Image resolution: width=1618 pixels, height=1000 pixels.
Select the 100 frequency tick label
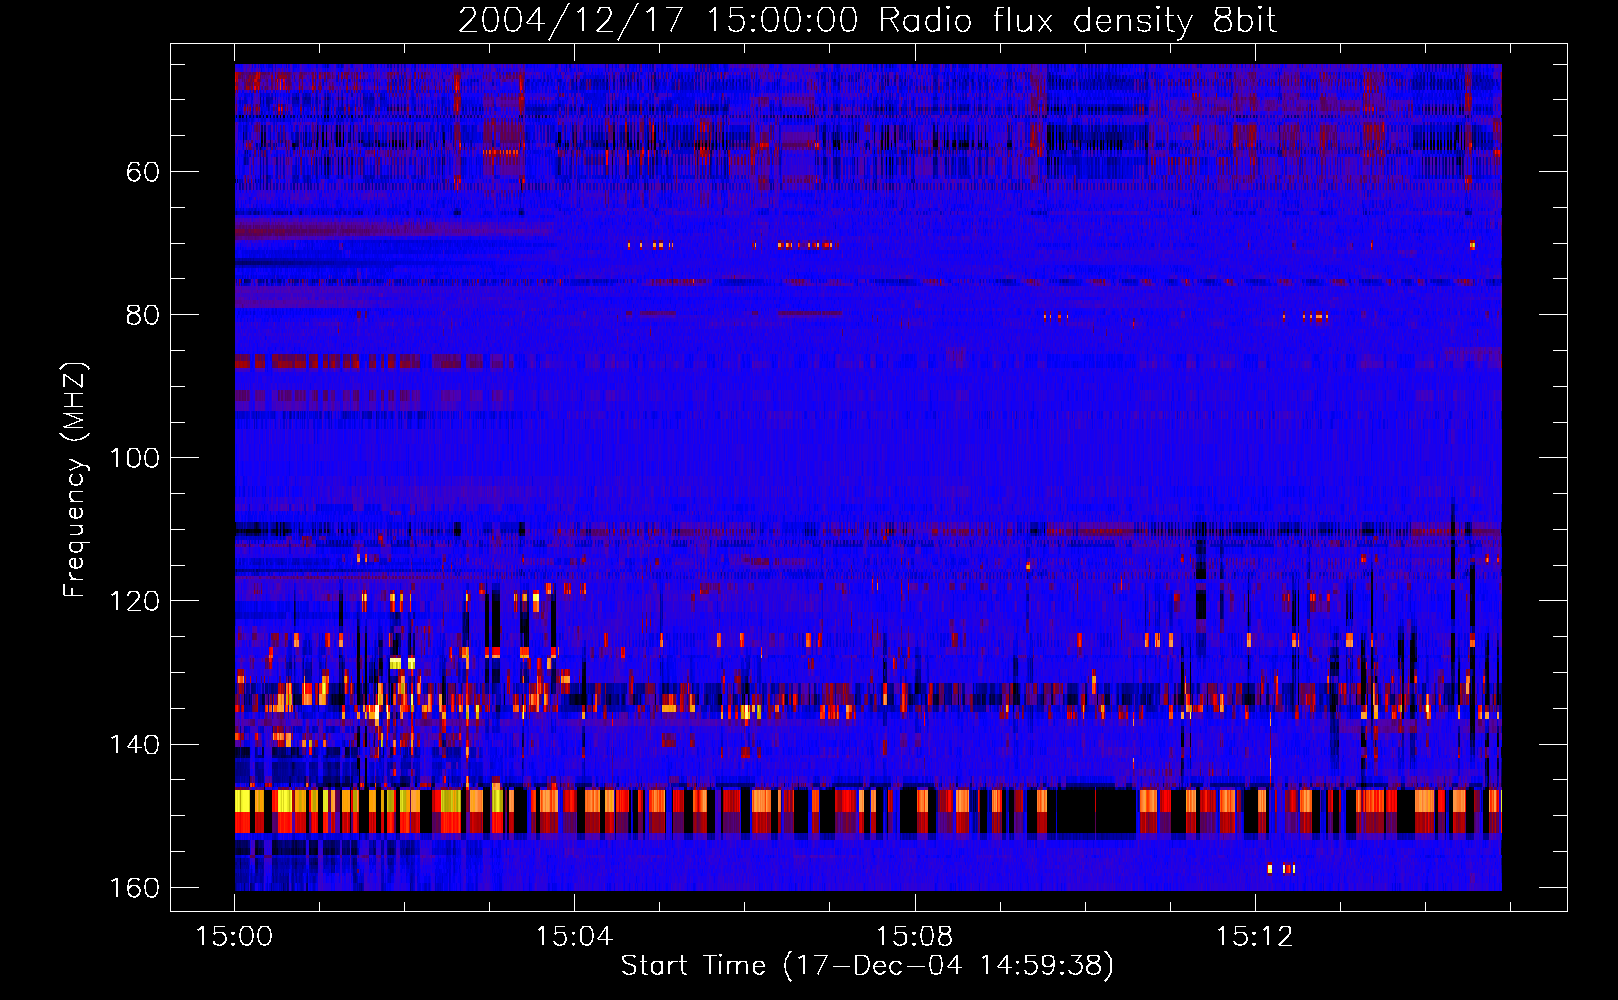(135, 458)
